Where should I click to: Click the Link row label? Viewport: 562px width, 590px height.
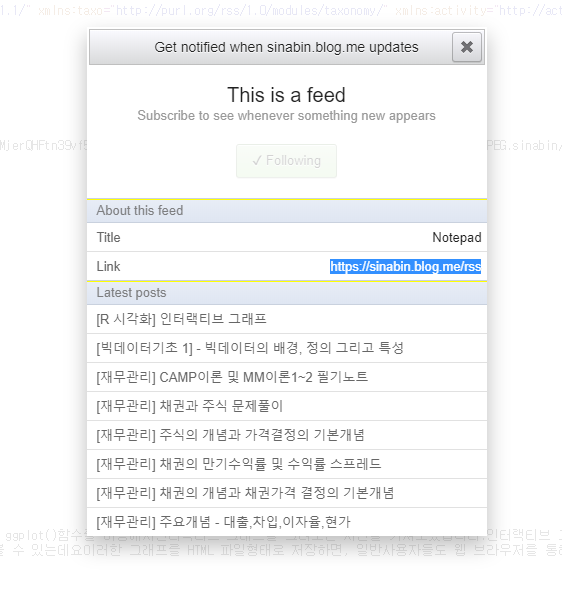tap(108, 266)
